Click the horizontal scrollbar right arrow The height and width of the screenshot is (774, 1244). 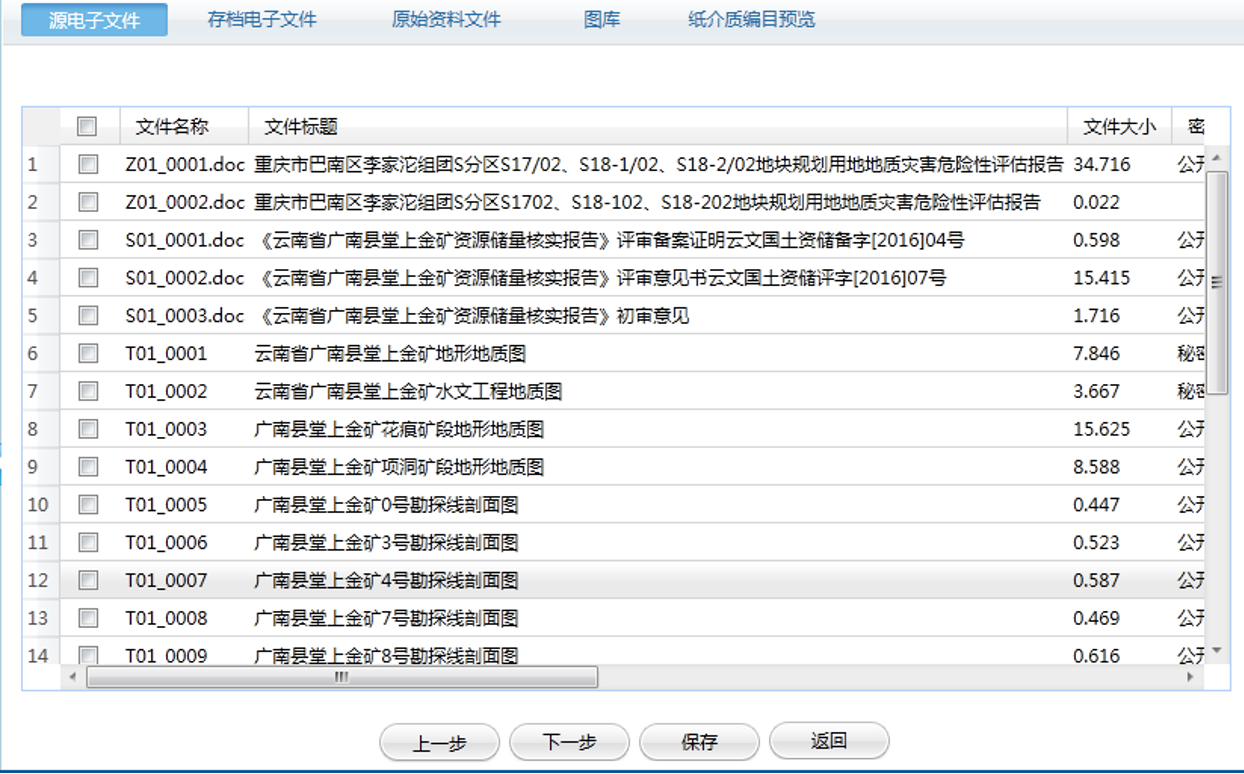click(x=1190, y=677)
